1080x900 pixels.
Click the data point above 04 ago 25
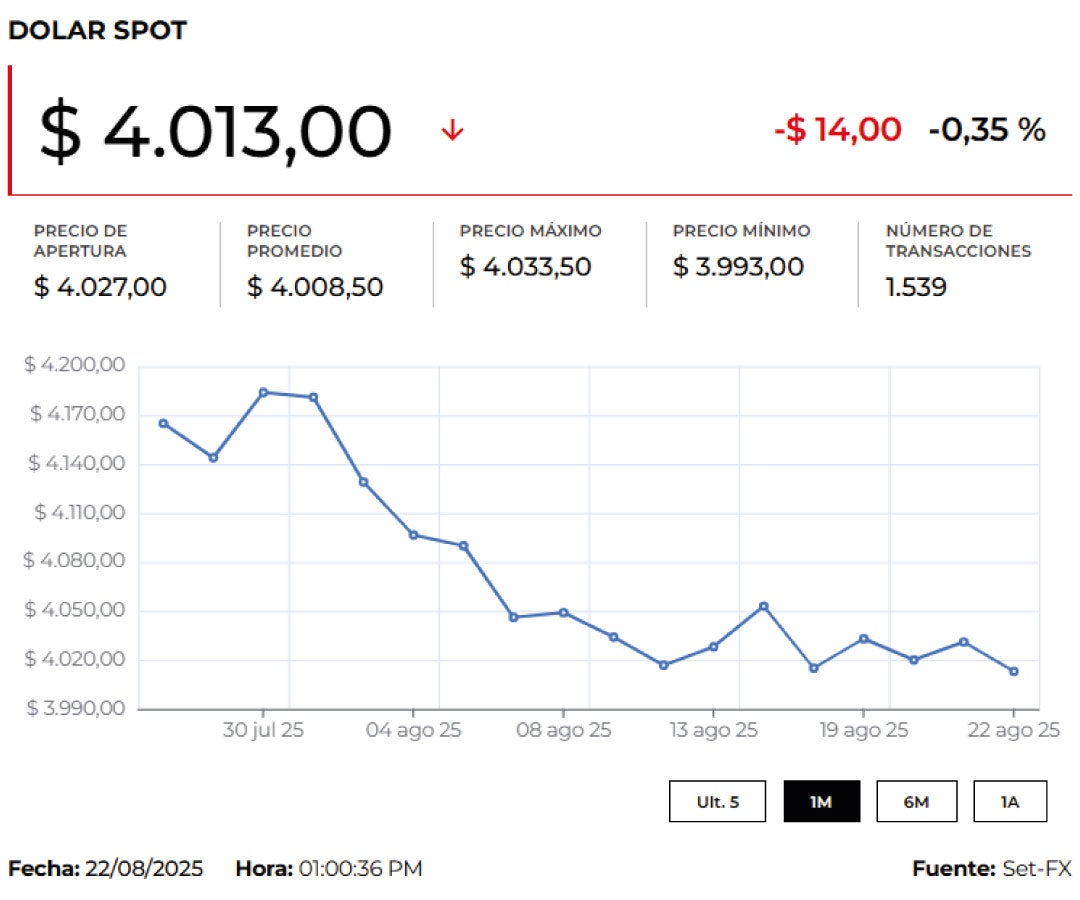tap(413, 535)
